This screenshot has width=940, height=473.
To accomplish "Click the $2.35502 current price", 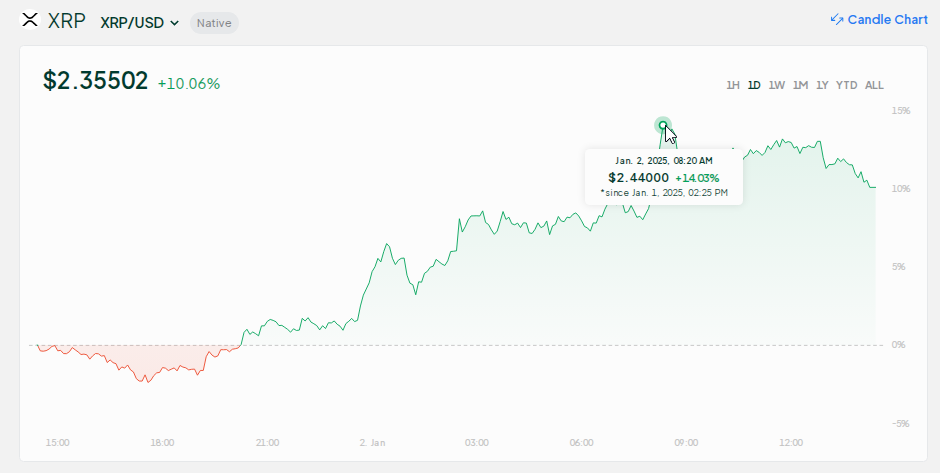I will (95, 82).
